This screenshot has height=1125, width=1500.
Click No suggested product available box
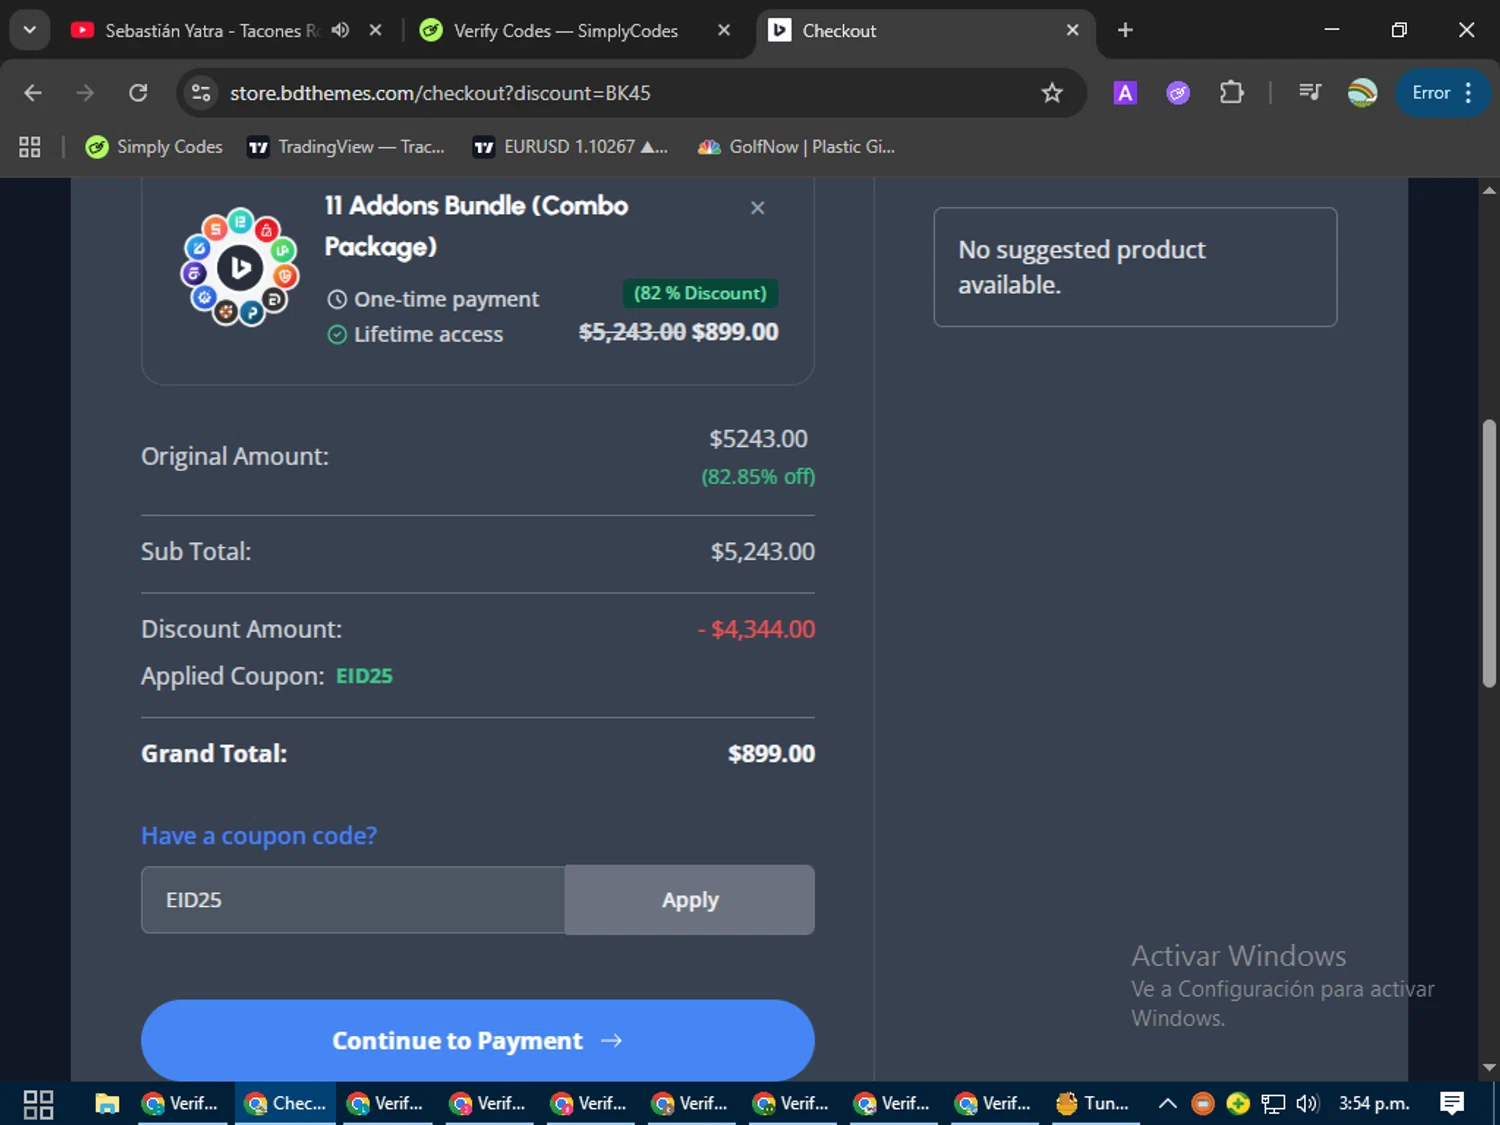(1135, 267)
